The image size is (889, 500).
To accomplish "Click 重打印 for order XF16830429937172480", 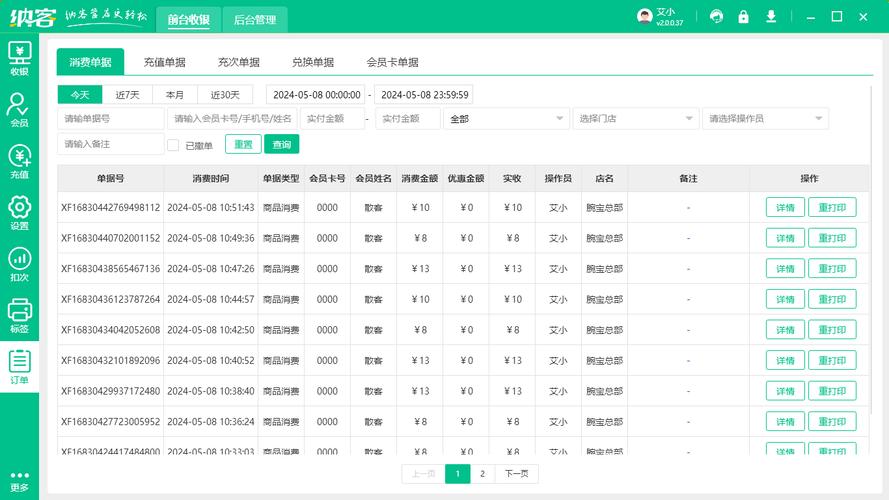I will [x=832, y=391].
